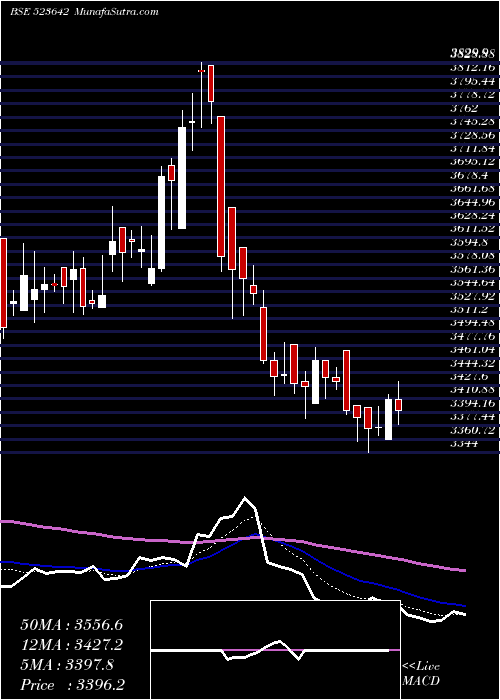Image resolution: width=500 pixels, height=700 pixels.
Task: Click the 3611.52 price axis label
Action: click(x=472, y=229)
